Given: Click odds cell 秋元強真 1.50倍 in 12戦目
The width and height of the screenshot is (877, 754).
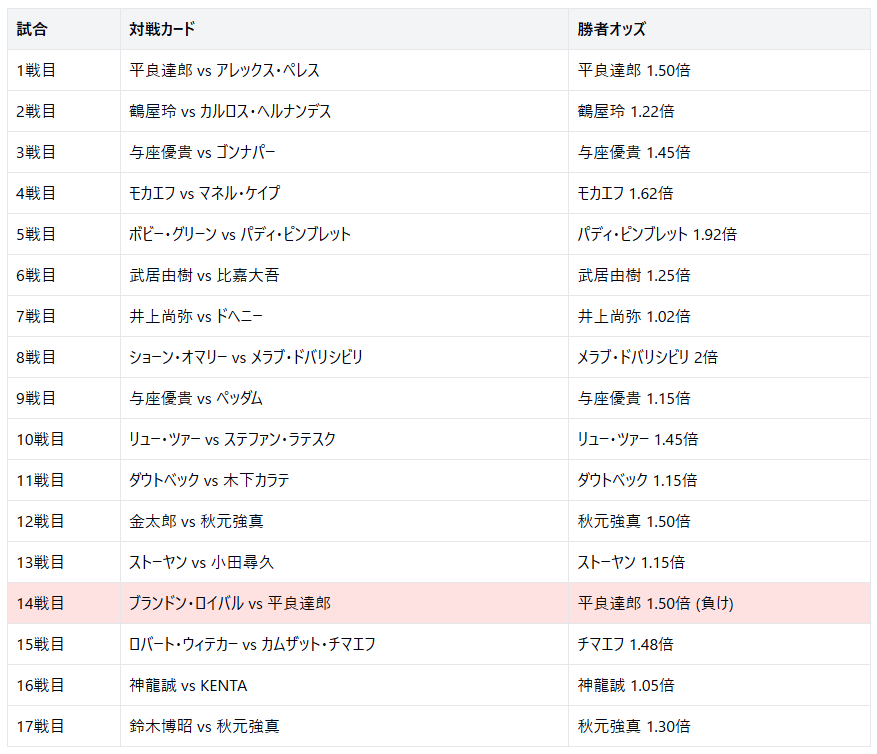Looking at the screenshot, I should 633,521.
